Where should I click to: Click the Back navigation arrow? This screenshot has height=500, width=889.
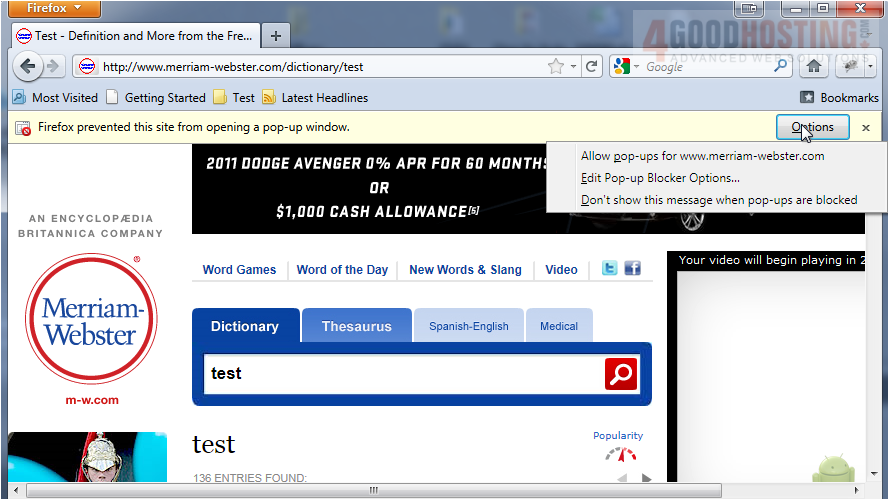click(x=27, y=67)
